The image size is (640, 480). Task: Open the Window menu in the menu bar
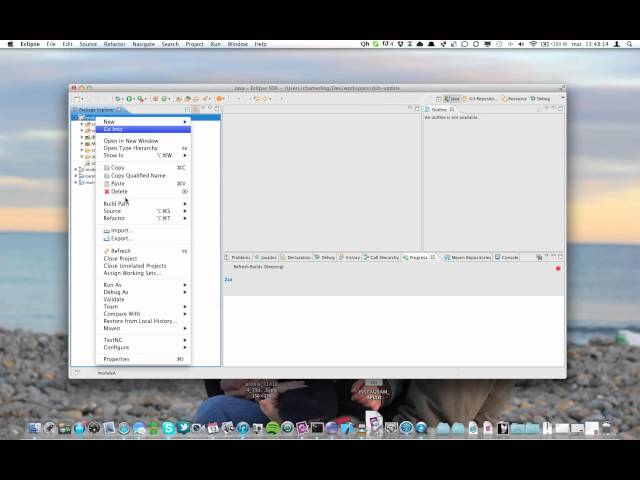pos(238,44)
